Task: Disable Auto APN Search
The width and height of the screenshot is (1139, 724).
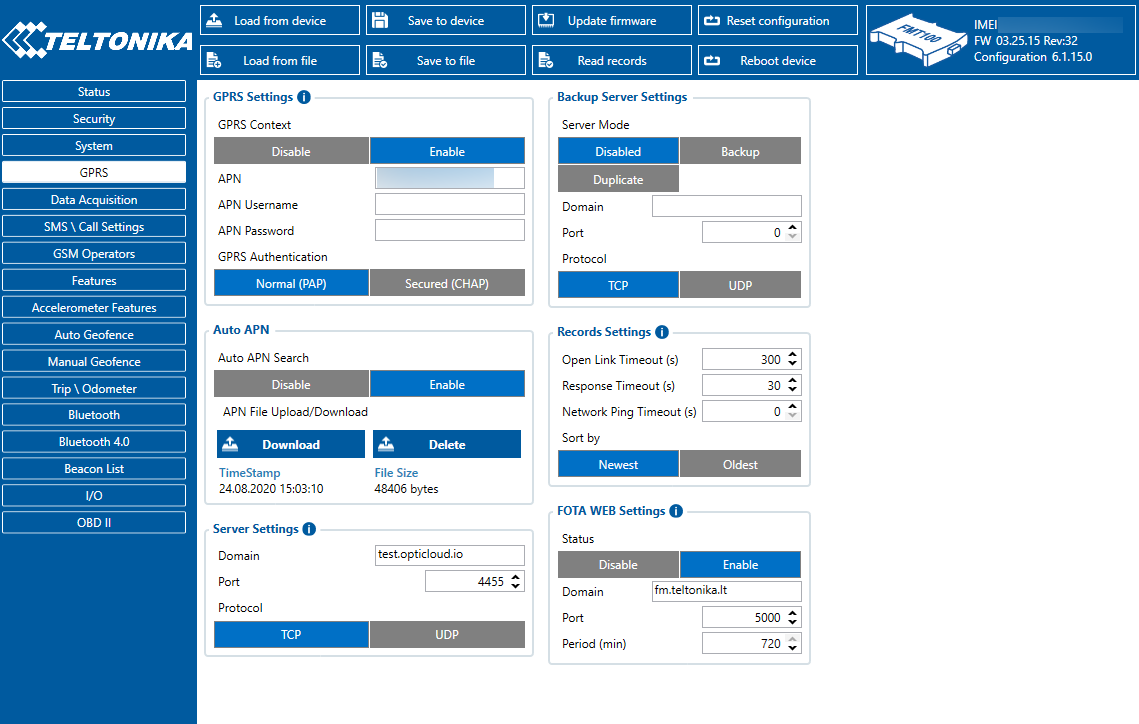Action: tap(291, 384)
